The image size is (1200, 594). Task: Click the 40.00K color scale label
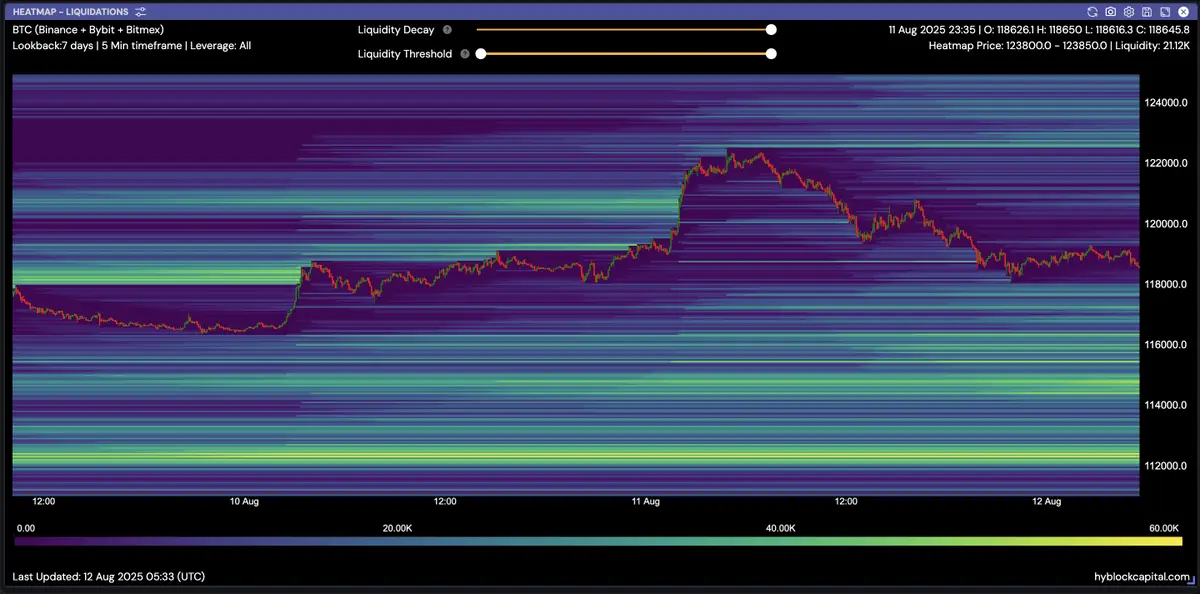781,527
